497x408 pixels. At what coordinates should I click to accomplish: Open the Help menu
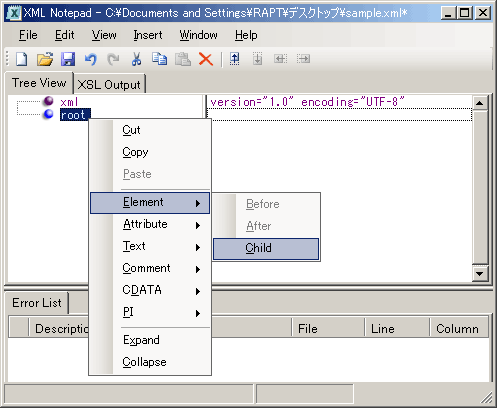point(246,35)
